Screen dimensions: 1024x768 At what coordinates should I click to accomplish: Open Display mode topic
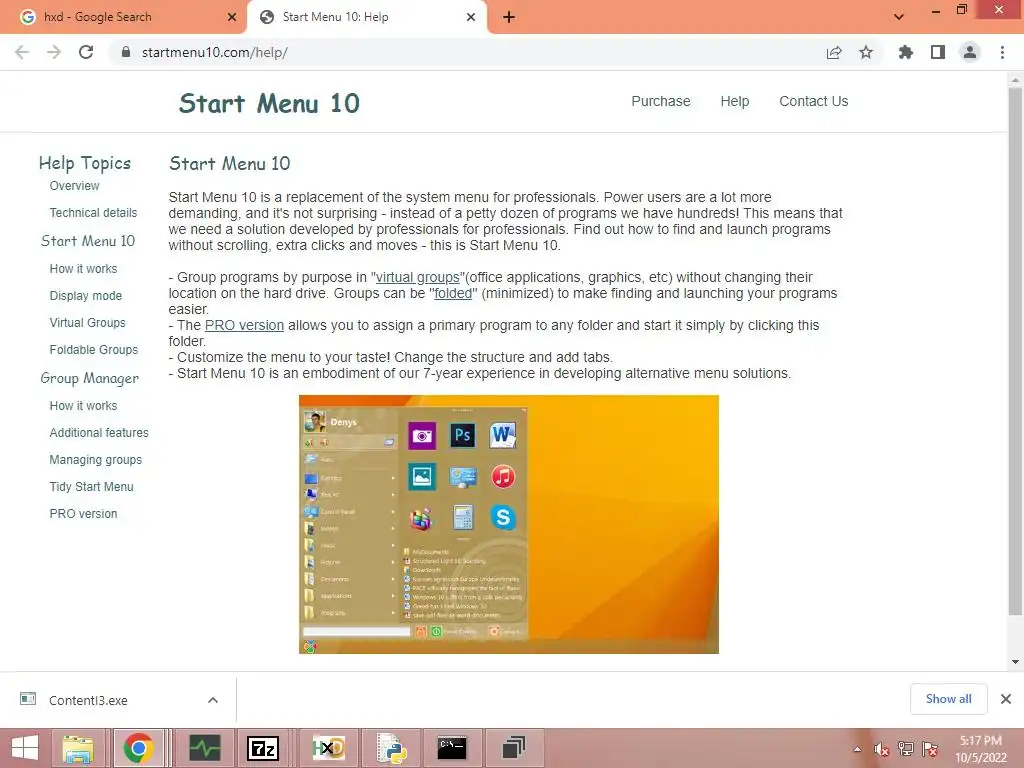[86, 296]
